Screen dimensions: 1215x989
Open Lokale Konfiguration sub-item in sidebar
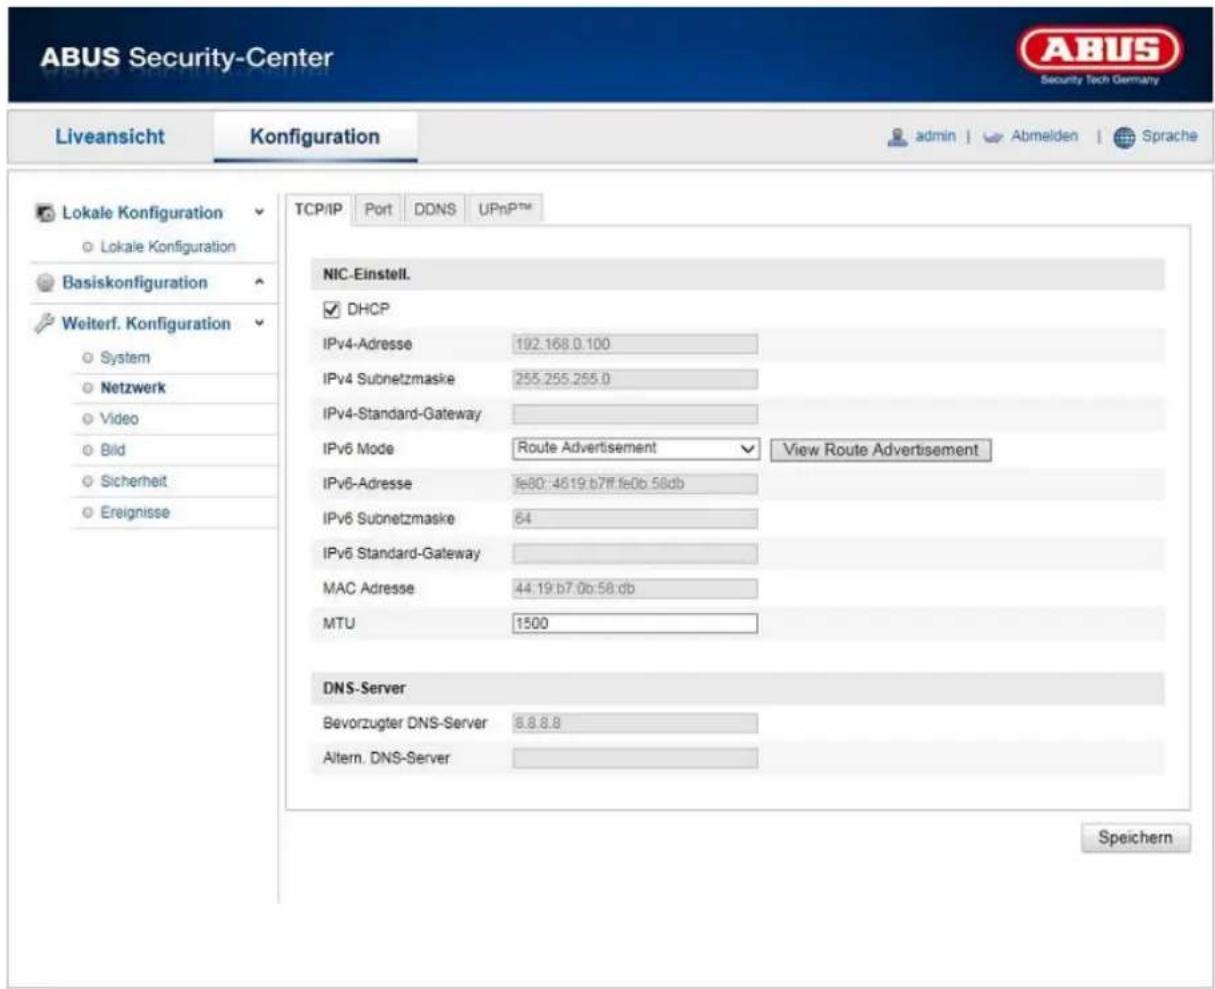click(168, 247)
